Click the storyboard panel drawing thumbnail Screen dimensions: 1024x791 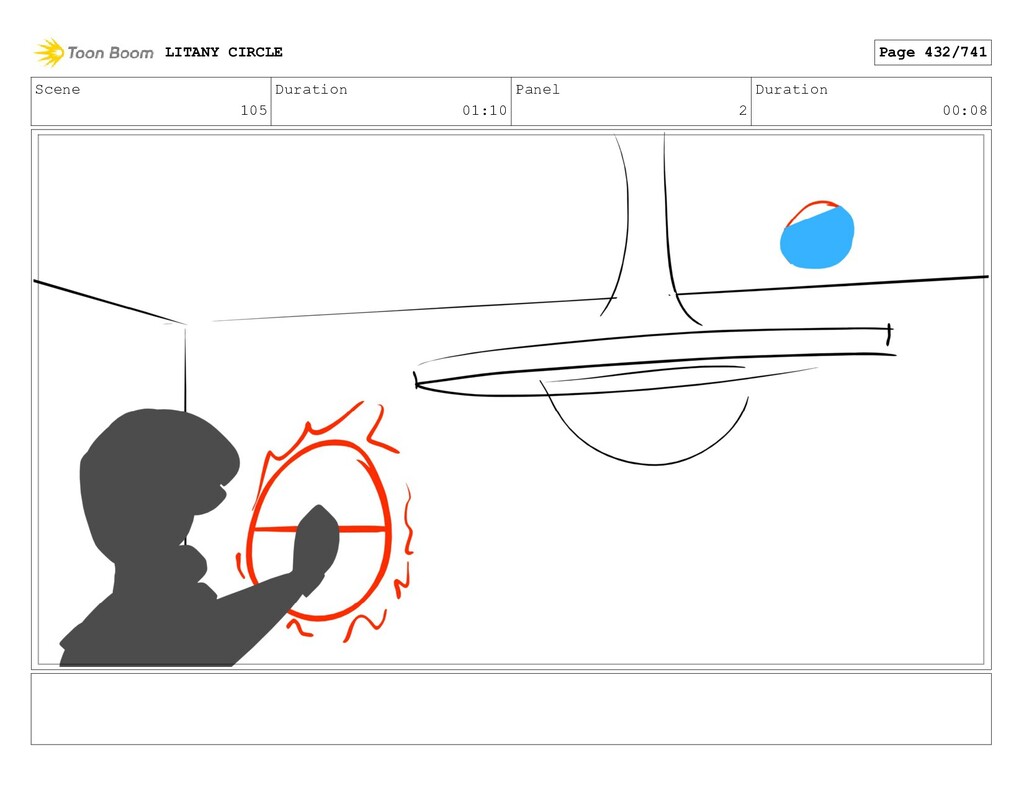(x=511, y=400)
